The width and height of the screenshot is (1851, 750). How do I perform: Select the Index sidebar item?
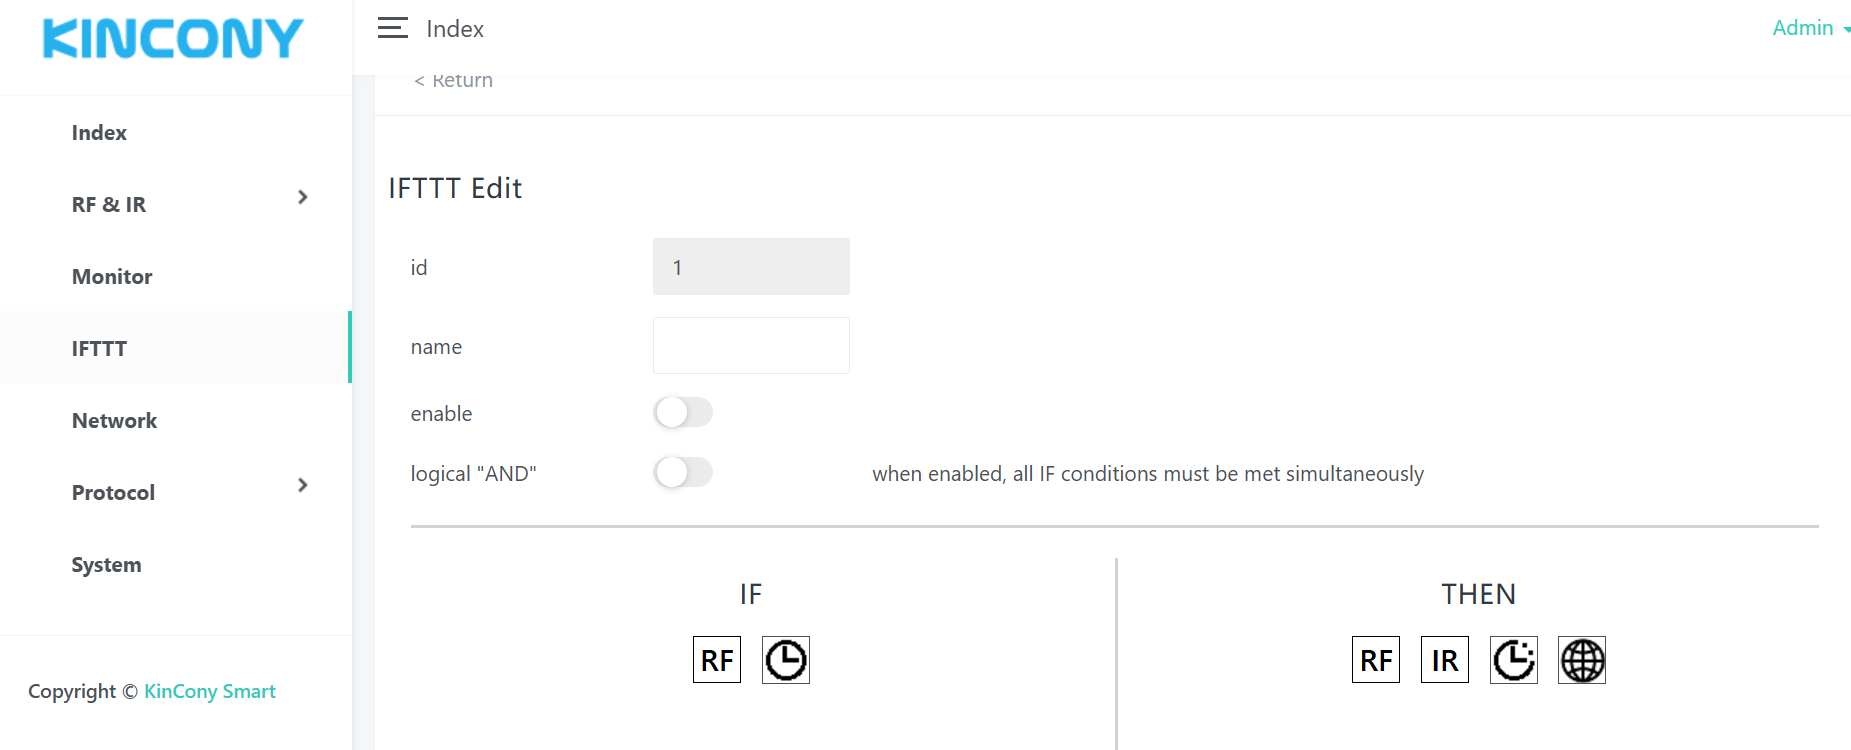tap(99, 133)
